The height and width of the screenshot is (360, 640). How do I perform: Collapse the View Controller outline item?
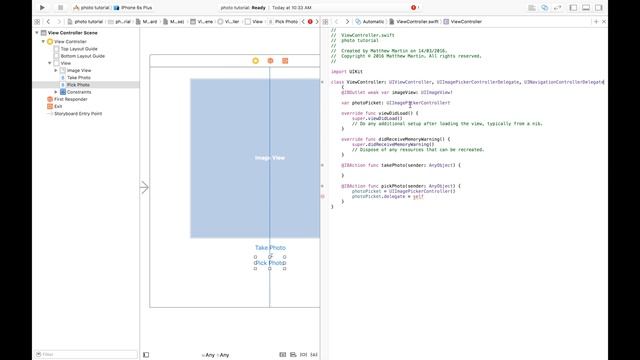tap(43, 42)
